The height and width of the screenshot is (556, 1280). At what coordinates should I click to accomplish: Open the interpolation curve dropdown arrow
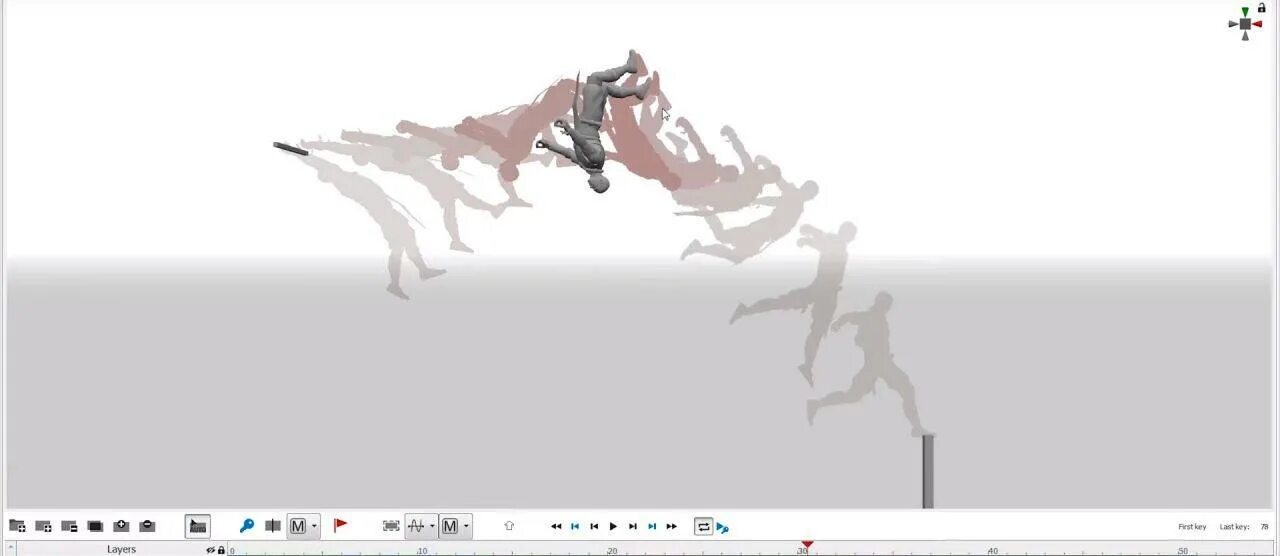pyautogui.click(x=433, y=526)
